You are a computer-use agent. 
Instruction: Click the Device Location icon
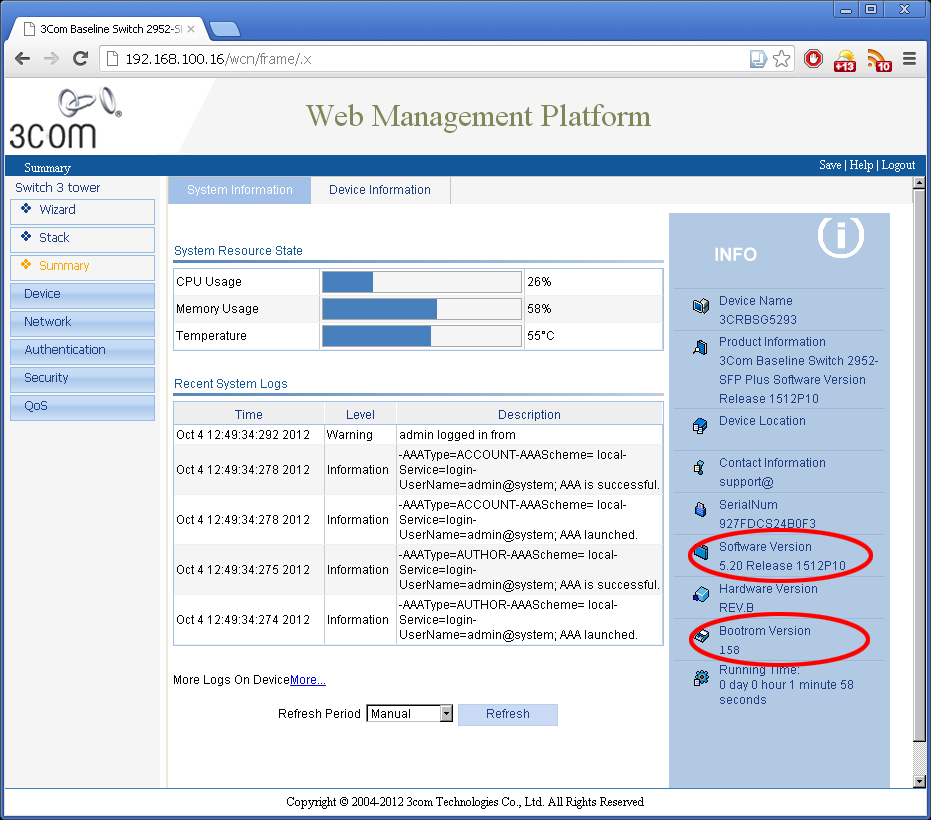click(700, 426)
